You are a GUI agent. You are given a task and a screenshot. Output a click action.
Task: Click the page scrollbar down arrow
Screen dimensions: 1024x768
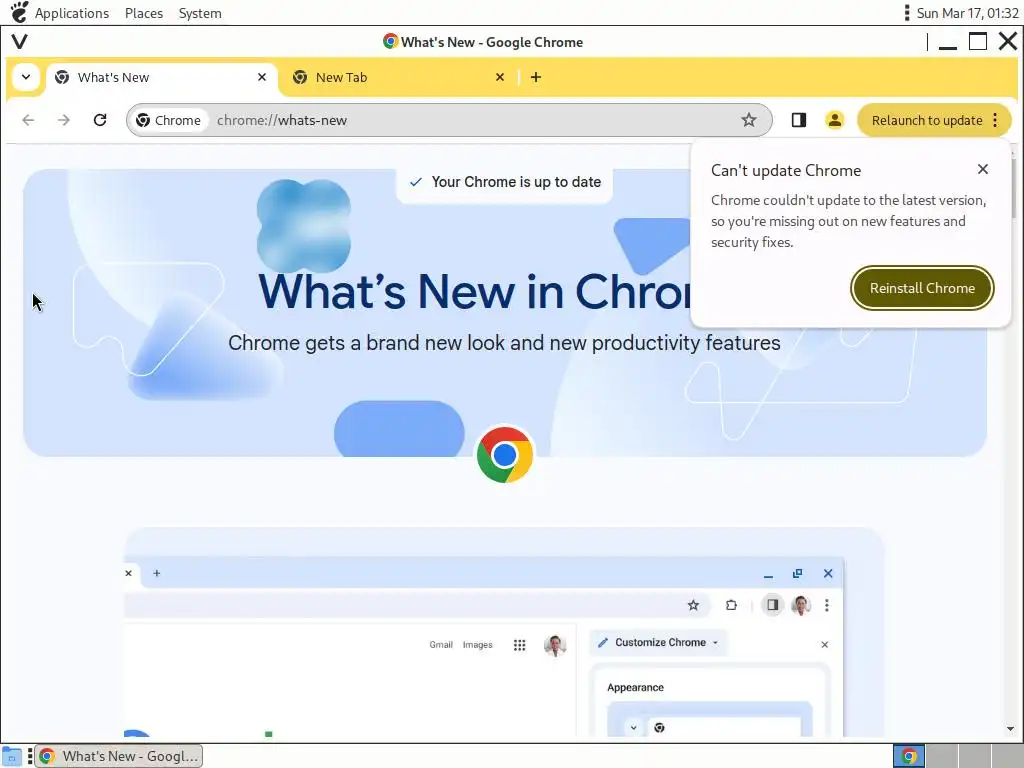coord(1010,729)
